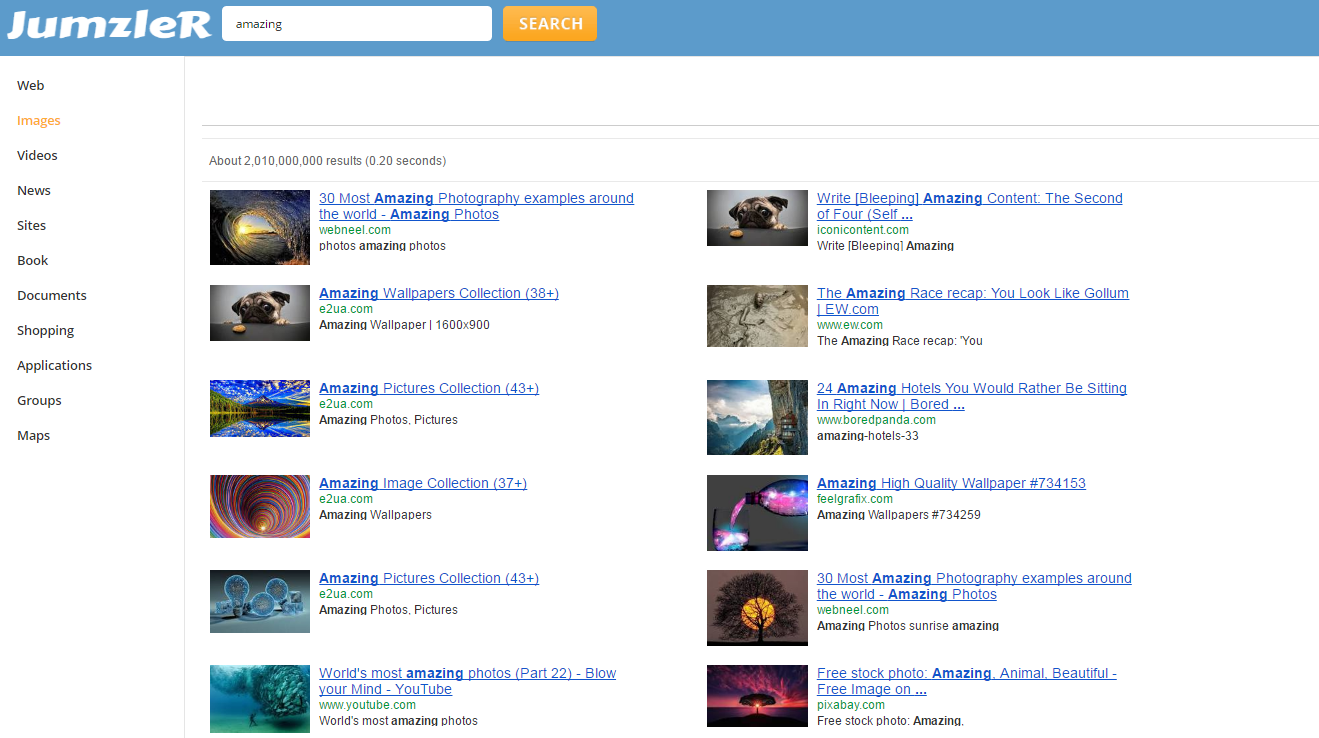The height and width of the screenshot is (738, 1319).
Task: Open 'Amazing Image Collection (37+)' link
Action: (x=423, y=483)
